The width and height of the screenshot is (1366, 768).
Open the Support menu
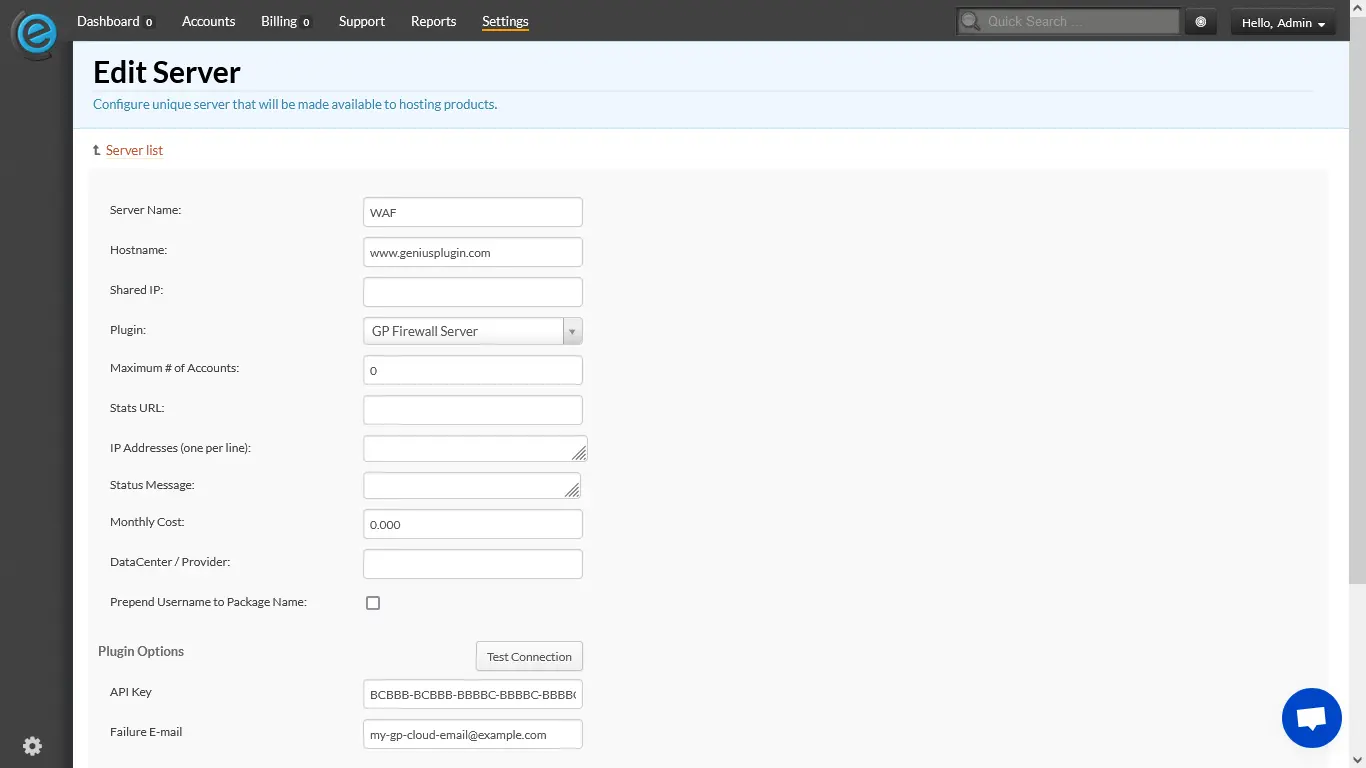(x=362, y=21)
